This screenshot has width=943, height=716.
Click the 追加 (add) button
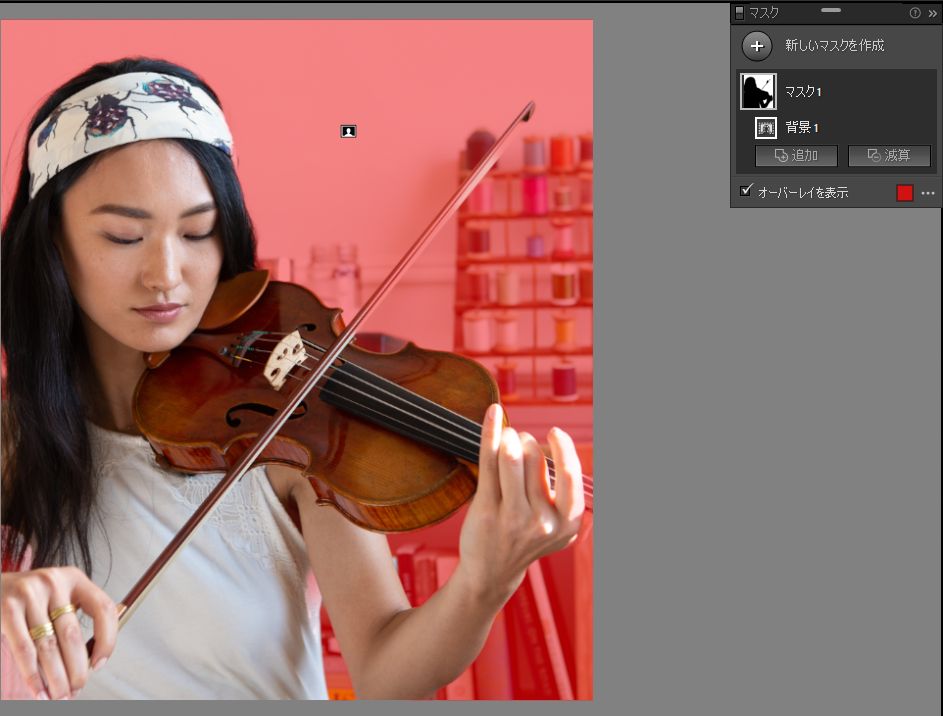(796, 156)
